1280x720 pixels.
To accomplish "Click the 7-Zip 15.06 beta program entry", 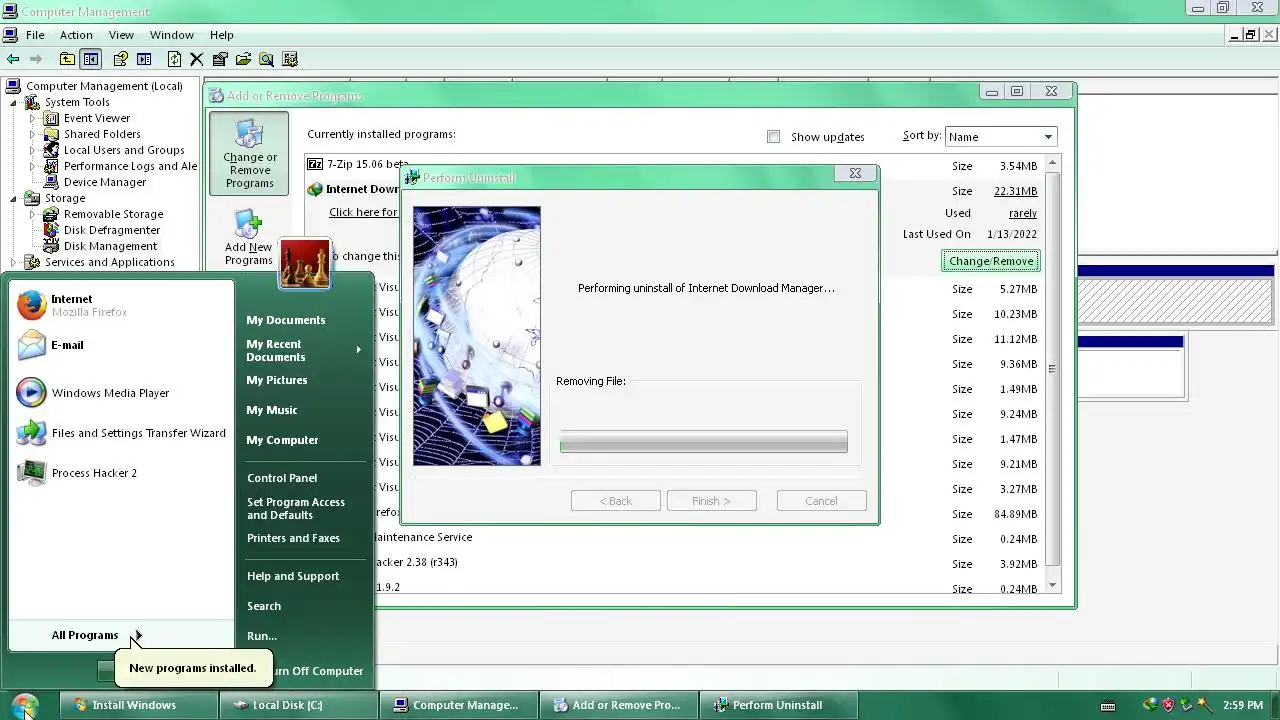I will [358, 164].
